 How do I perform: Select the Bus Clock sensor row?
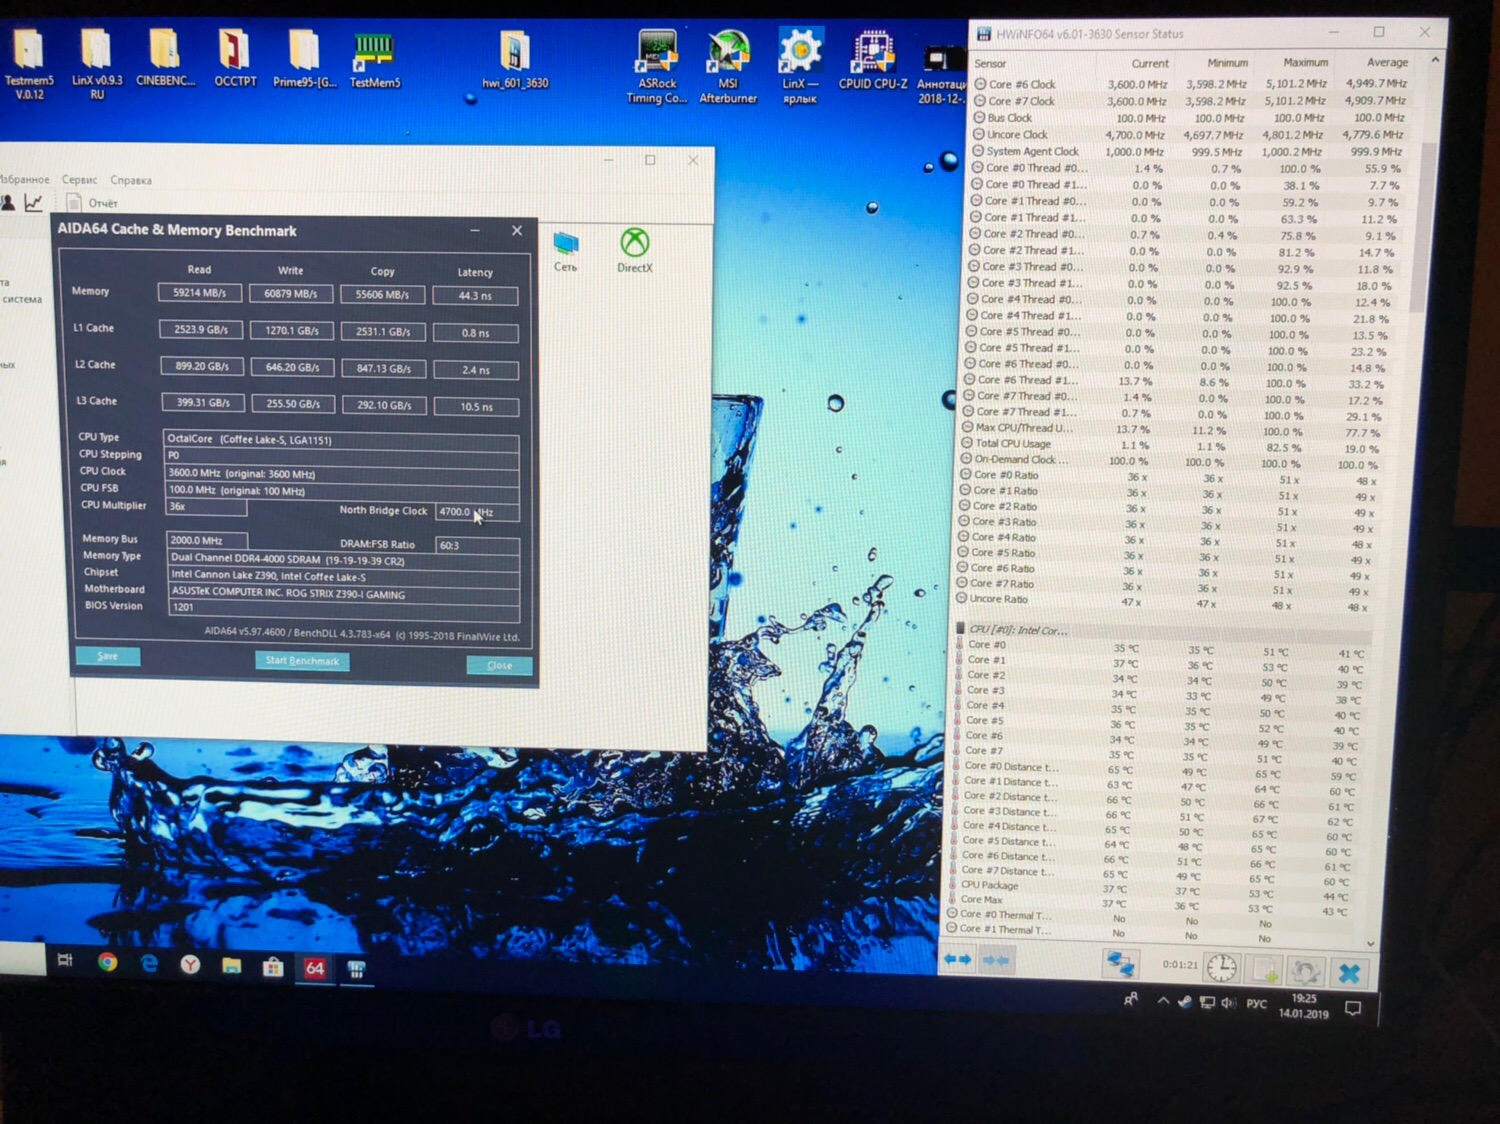[x=1190, y=118]
